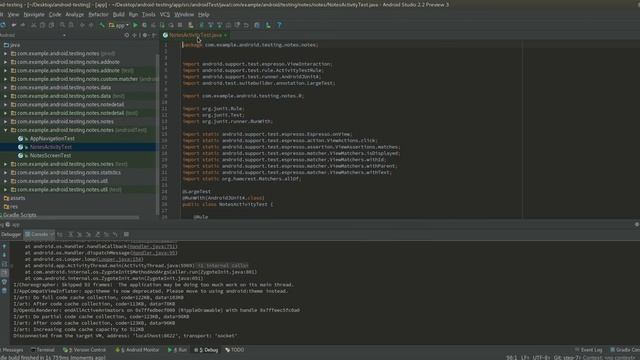
Task: Expand com.example.android.testing.notes.util package
Action: [6, 181]
